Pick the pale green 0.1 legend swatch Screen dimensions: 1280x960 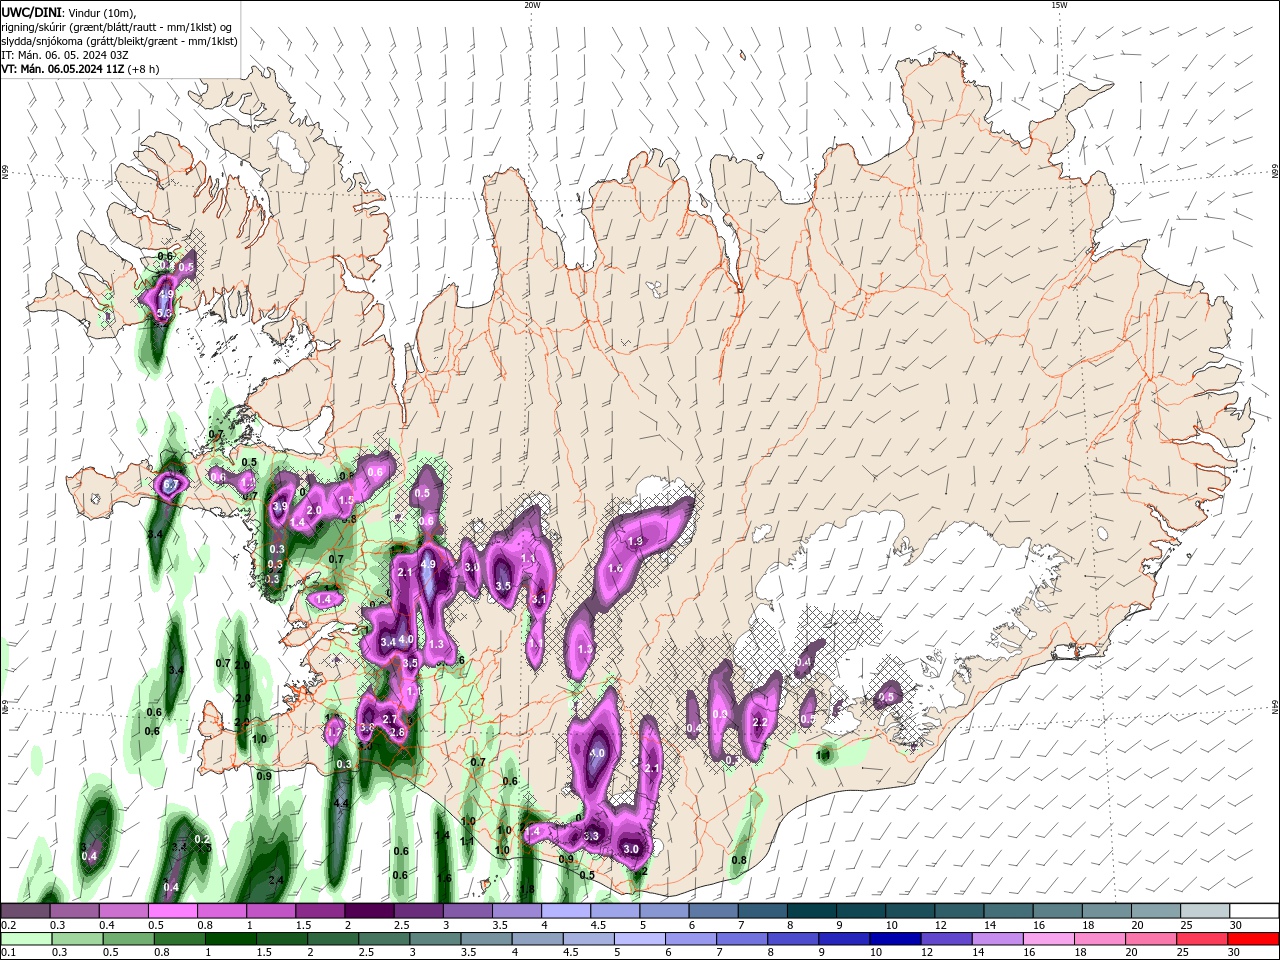(x=26, y=939)
